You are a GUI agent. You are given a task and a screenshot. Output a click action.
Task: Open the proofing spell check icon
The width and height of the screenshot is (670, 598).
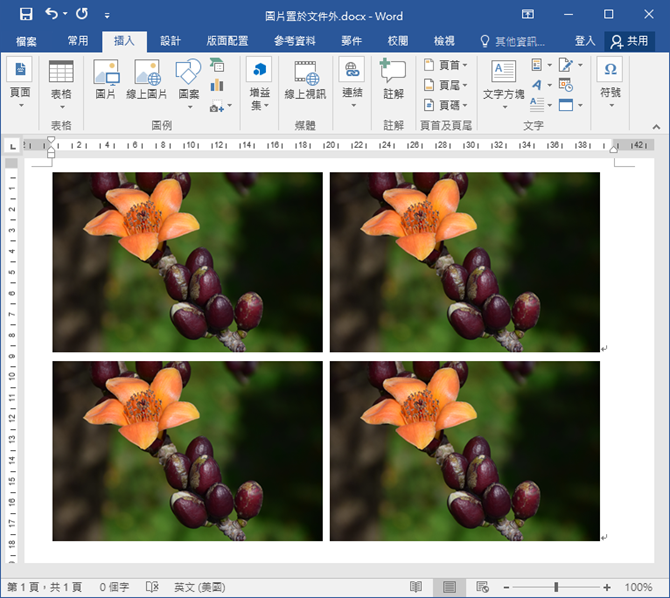coord(152,587)
